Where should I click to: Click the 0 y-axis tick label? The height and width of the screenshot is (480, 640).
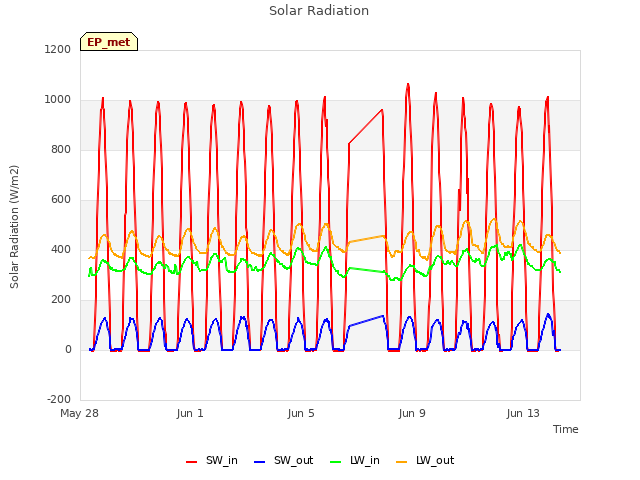click(x=68, y=349)
